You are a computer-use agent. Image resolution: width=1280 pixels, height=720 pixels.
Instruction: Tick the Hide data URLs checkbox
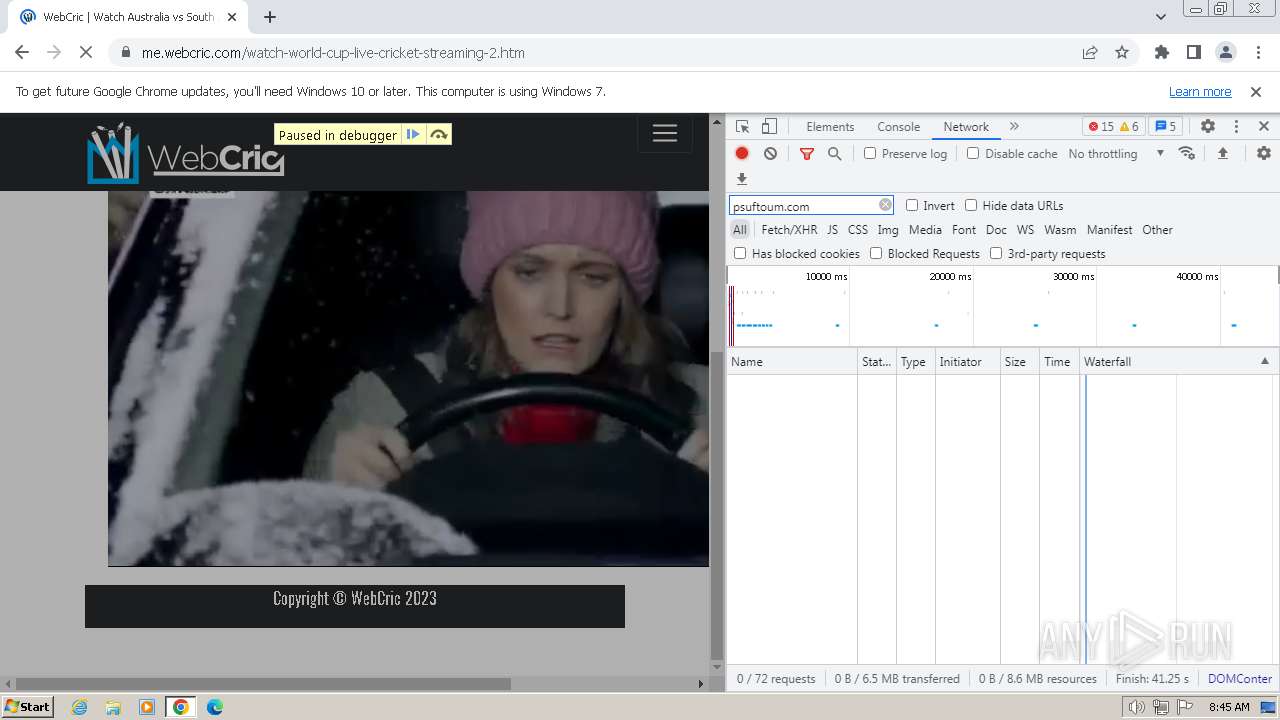pyautogui.click(x=971, y=205)
